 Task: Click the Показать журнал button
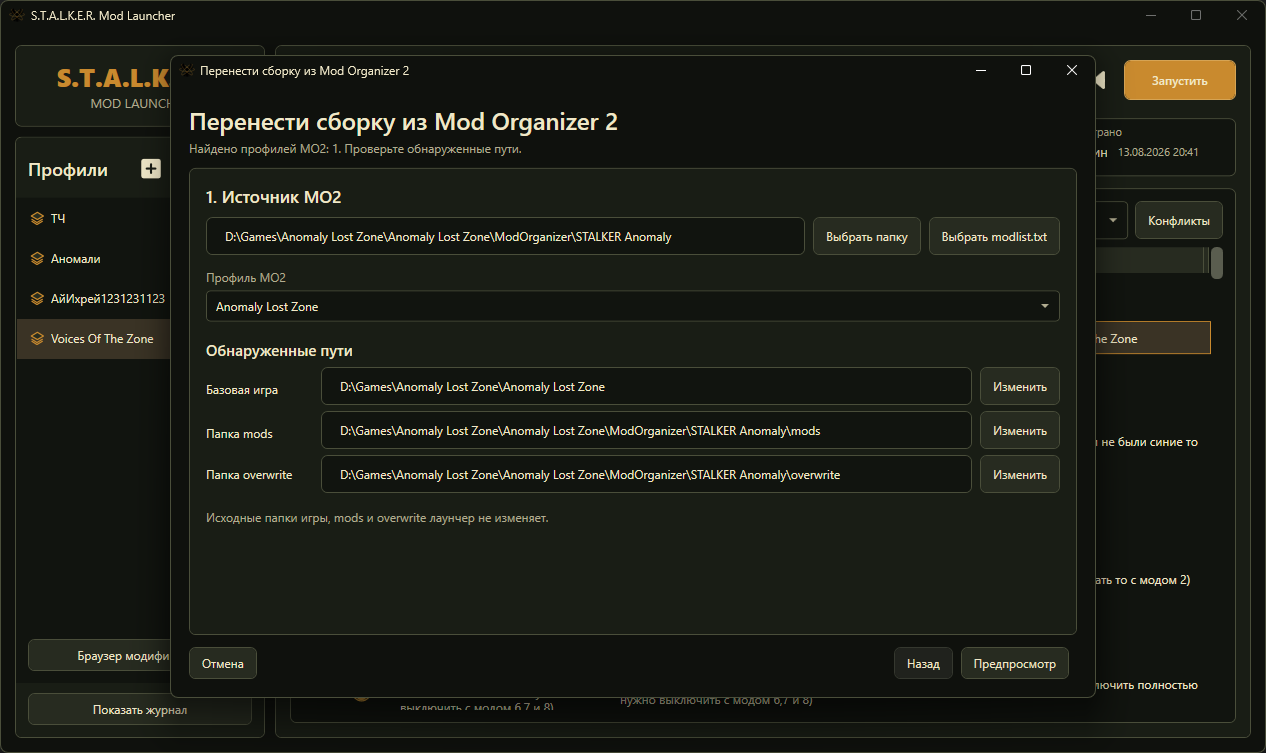pos(140,710)
